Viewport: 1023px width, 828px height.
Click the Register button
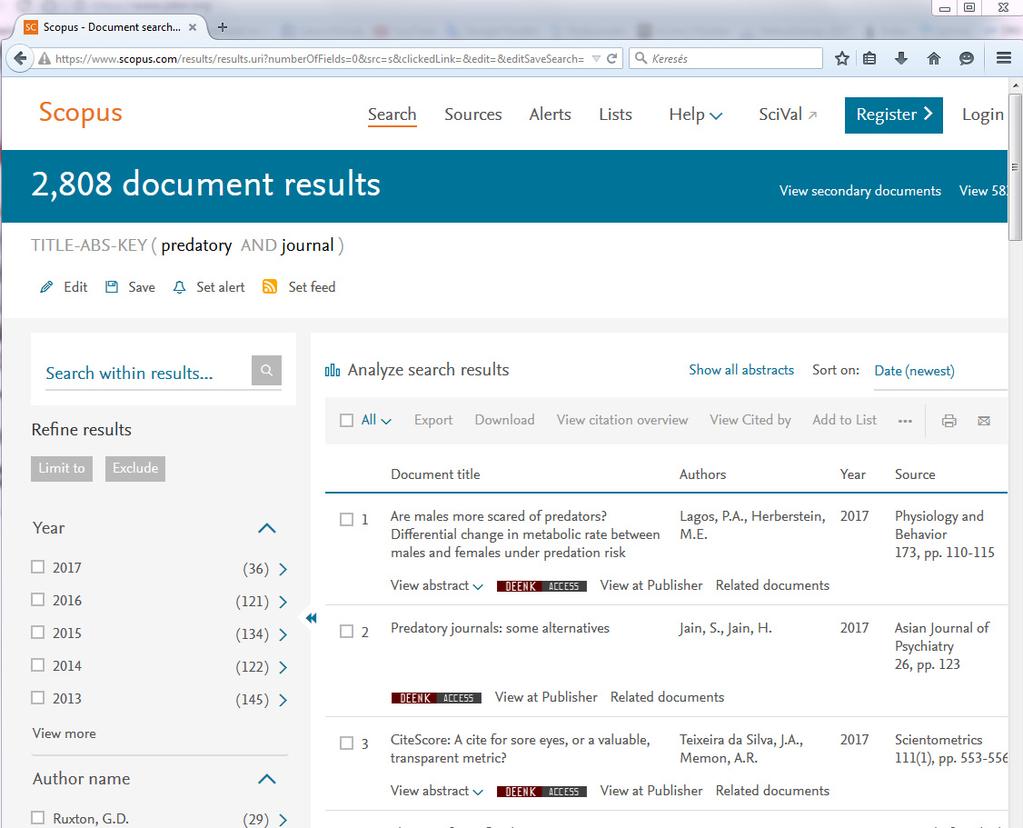point(893,115)
